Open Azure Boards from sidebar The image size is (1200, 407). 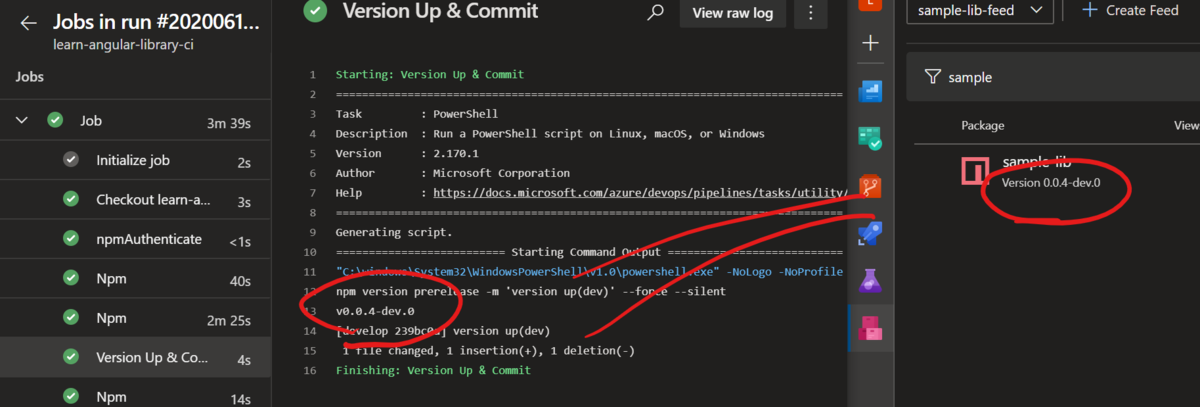(870, 139)
